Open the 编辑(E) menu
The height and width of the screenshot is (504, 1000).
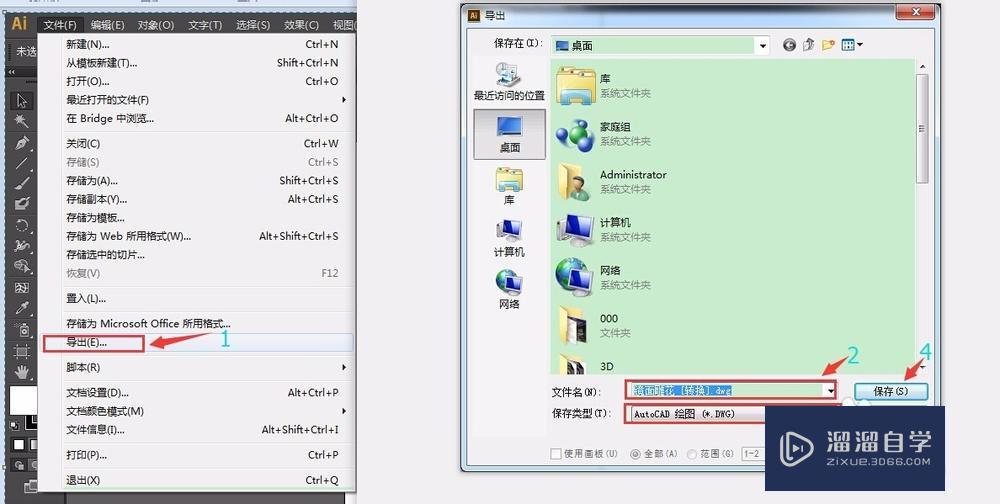[107, 25]
